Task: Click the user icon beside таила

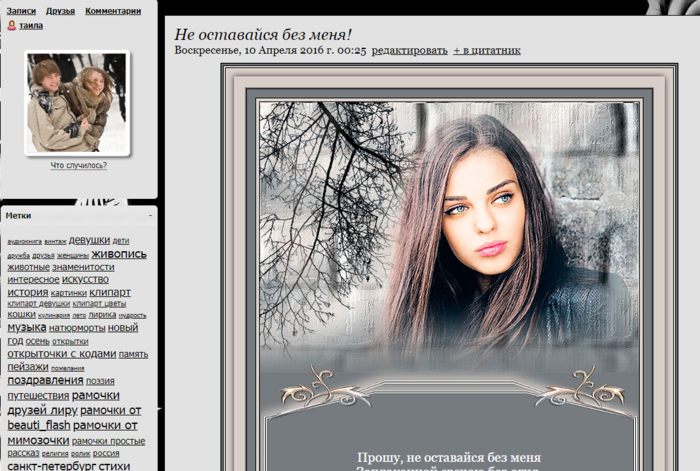Action: [12, 25]
